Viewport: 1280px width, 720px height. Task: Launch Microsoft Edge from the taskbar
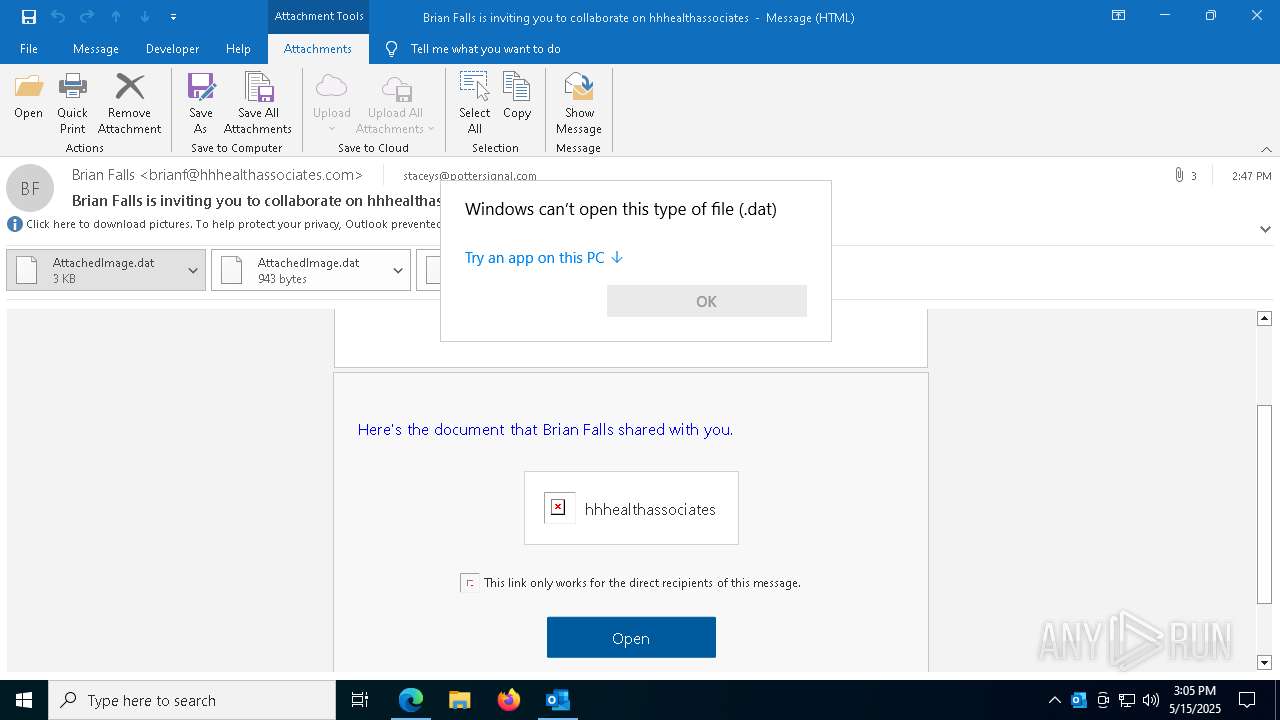click(411, 700)
